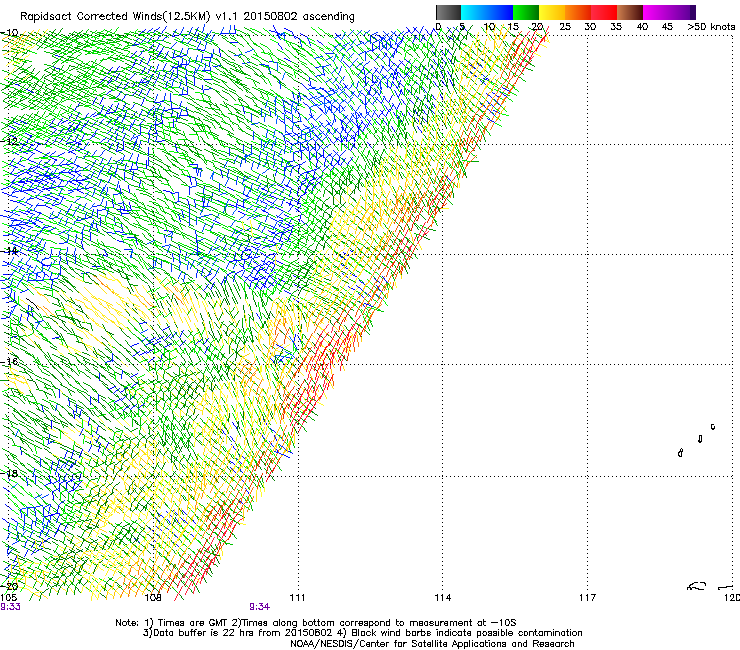Click the yellow 20-25 knots legend swatch

pos(552,12)
